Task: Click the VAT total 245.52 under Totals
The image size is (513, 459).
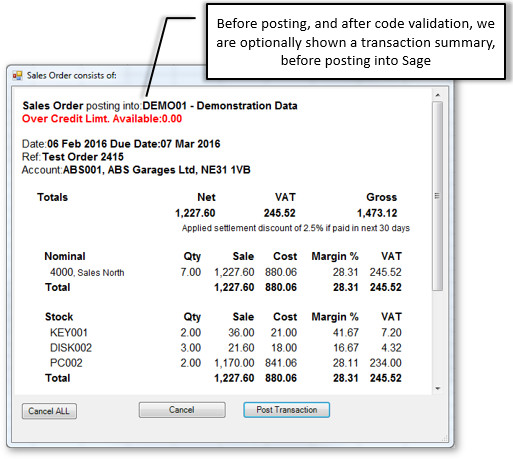Action: click(x=280, y=213)
